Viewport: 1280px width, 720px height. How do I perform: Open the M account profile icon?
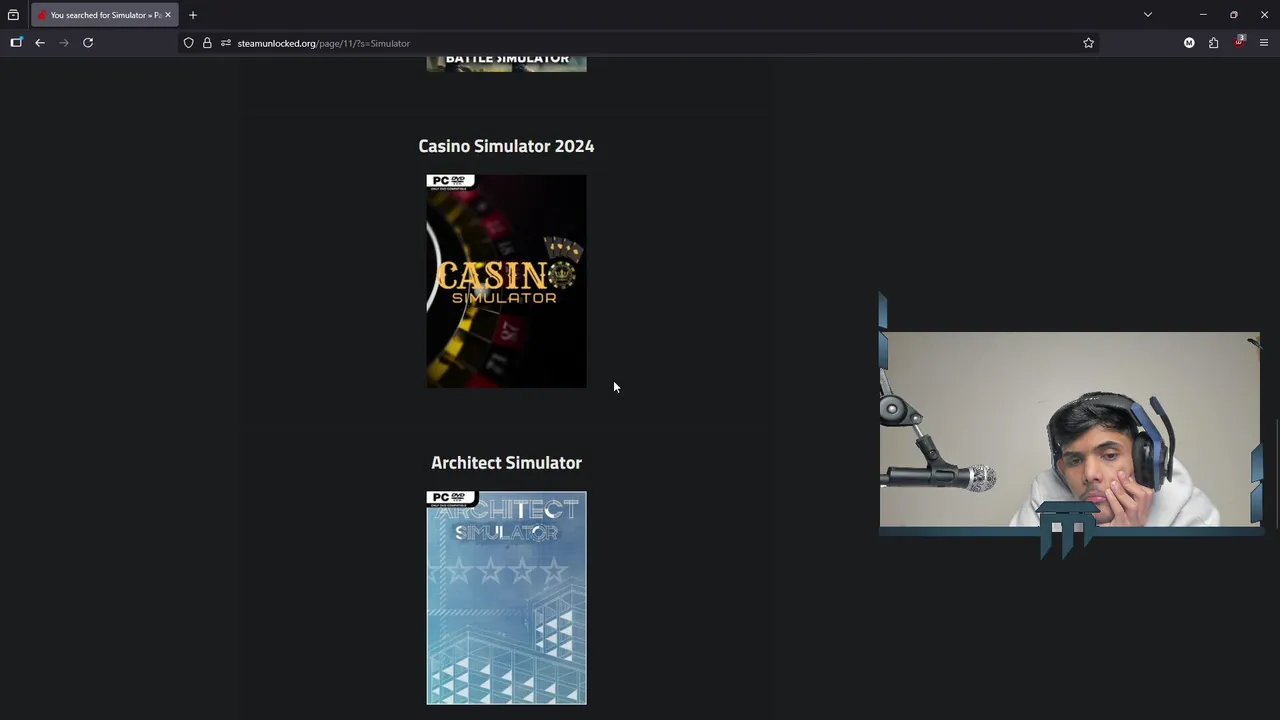pos(1189,43)
